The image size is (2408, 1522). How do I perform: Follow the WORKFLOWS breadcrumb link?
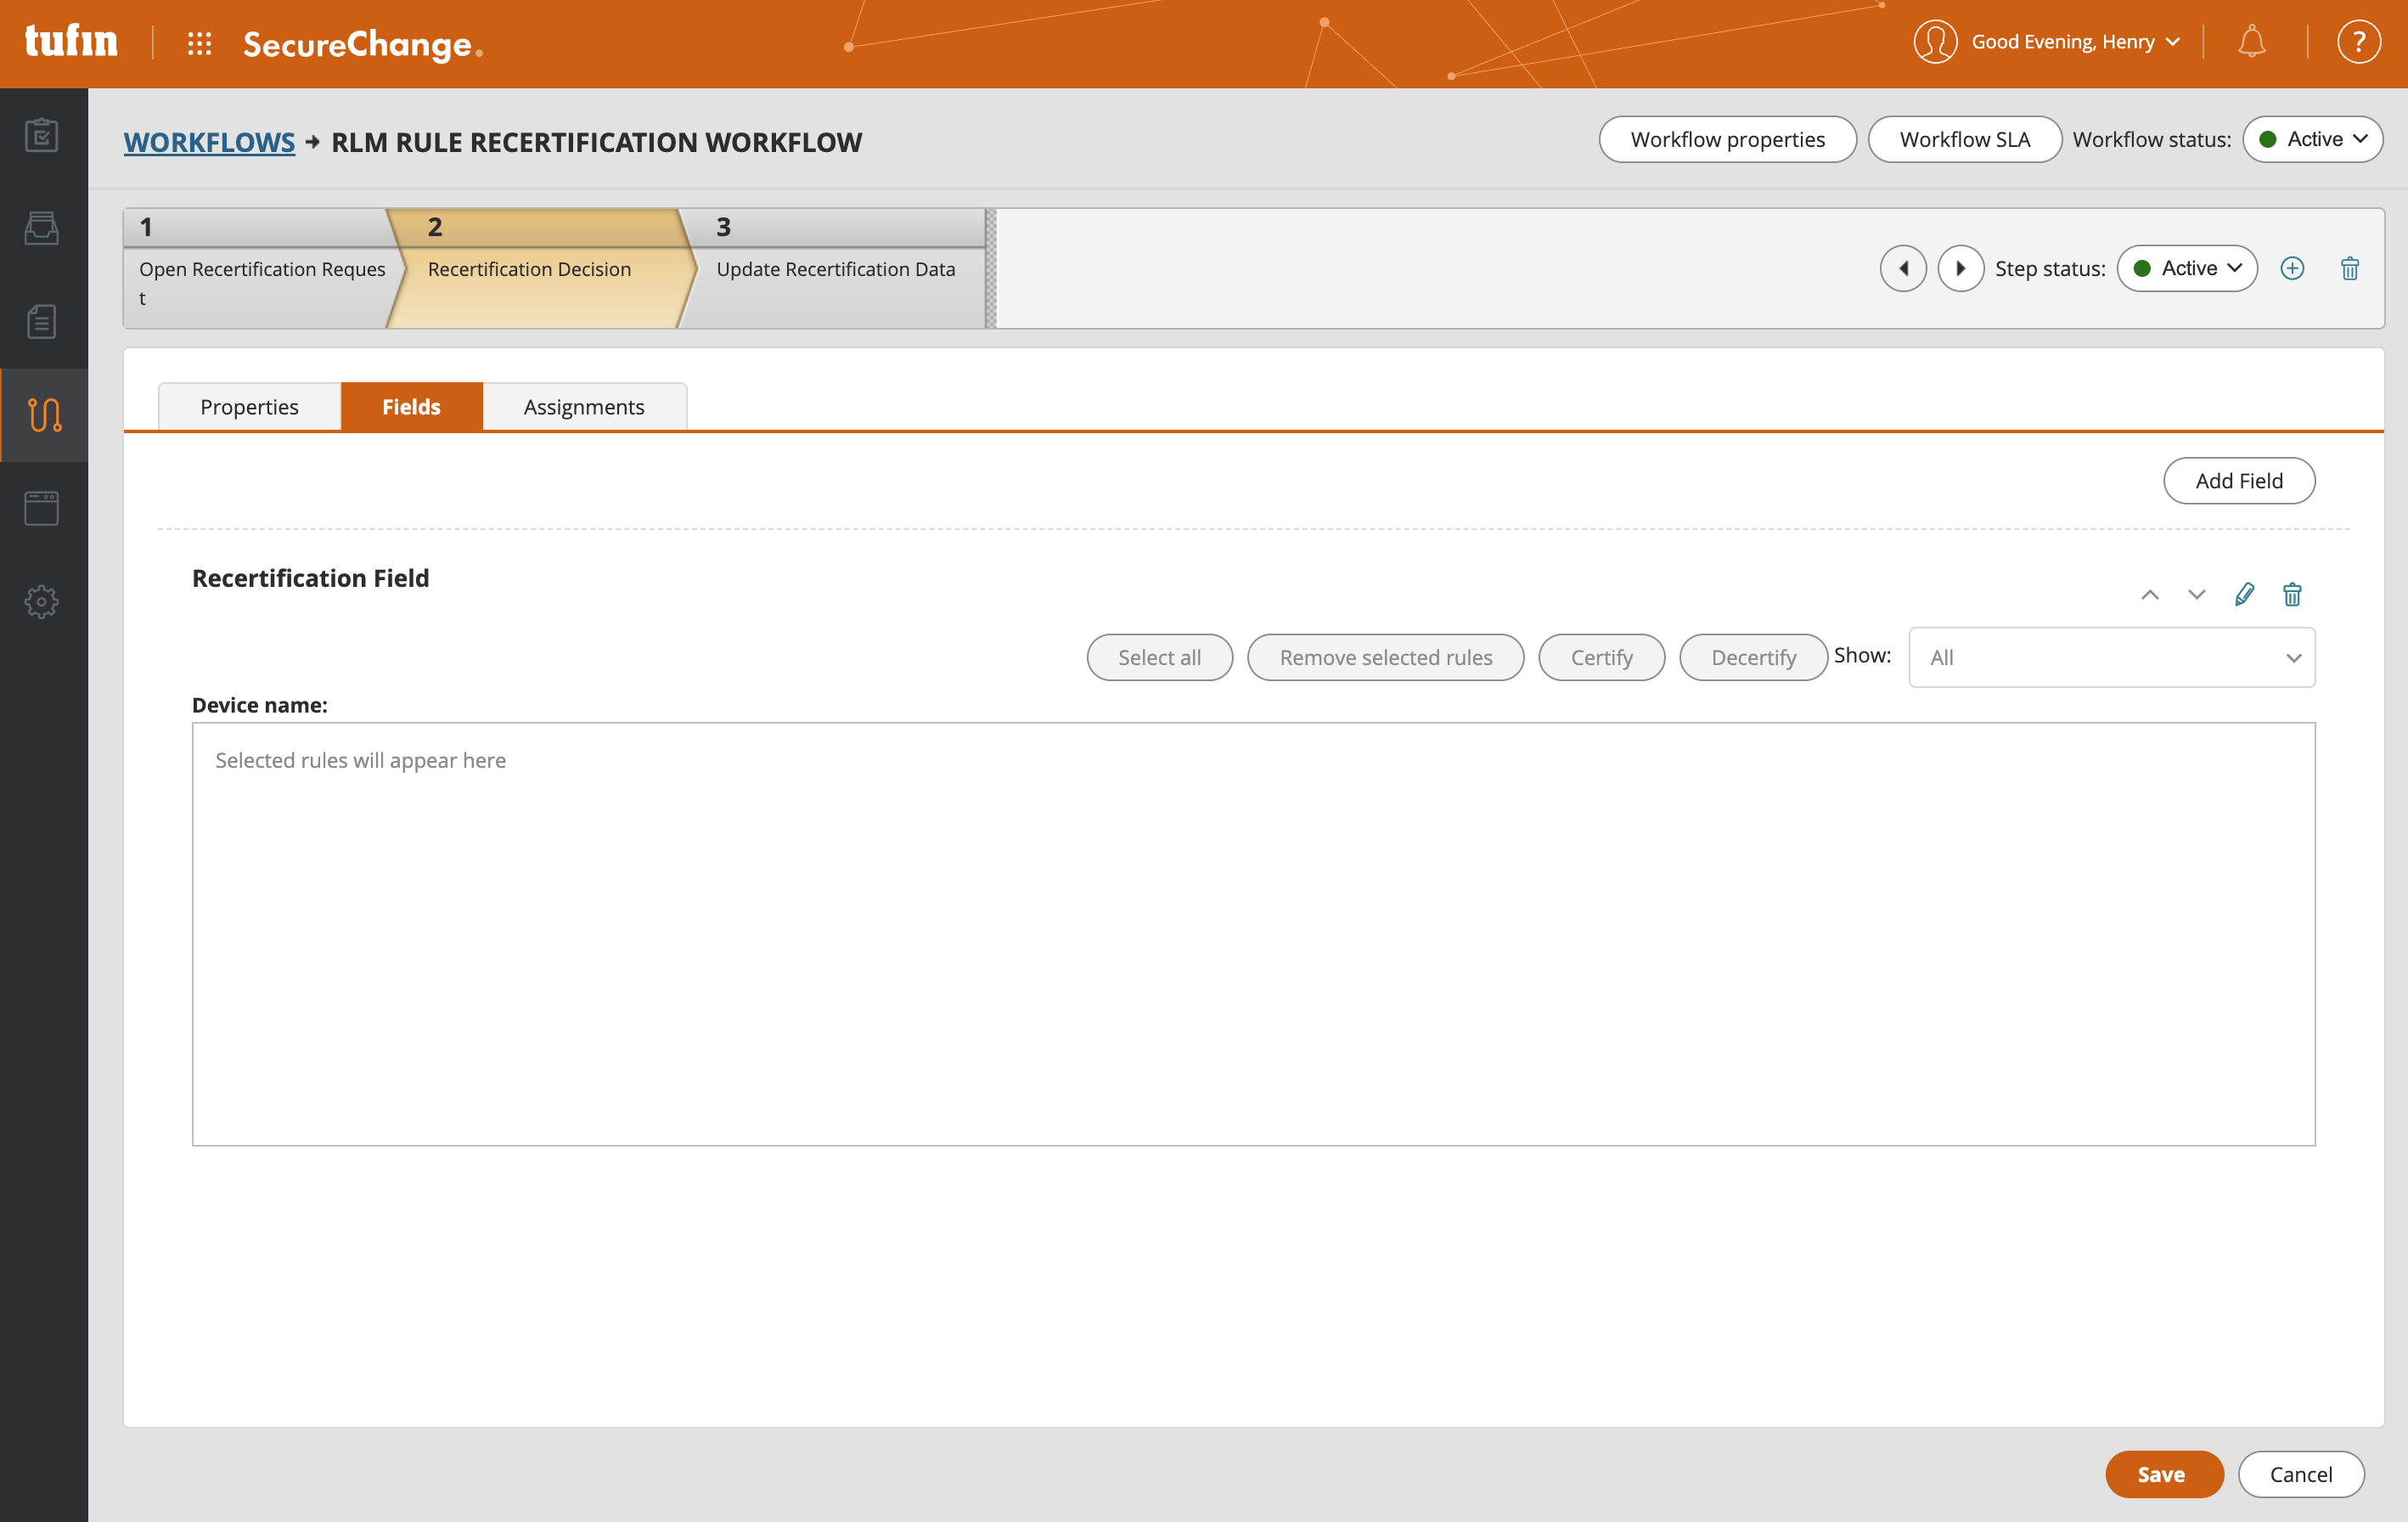[x=209, y=142]
